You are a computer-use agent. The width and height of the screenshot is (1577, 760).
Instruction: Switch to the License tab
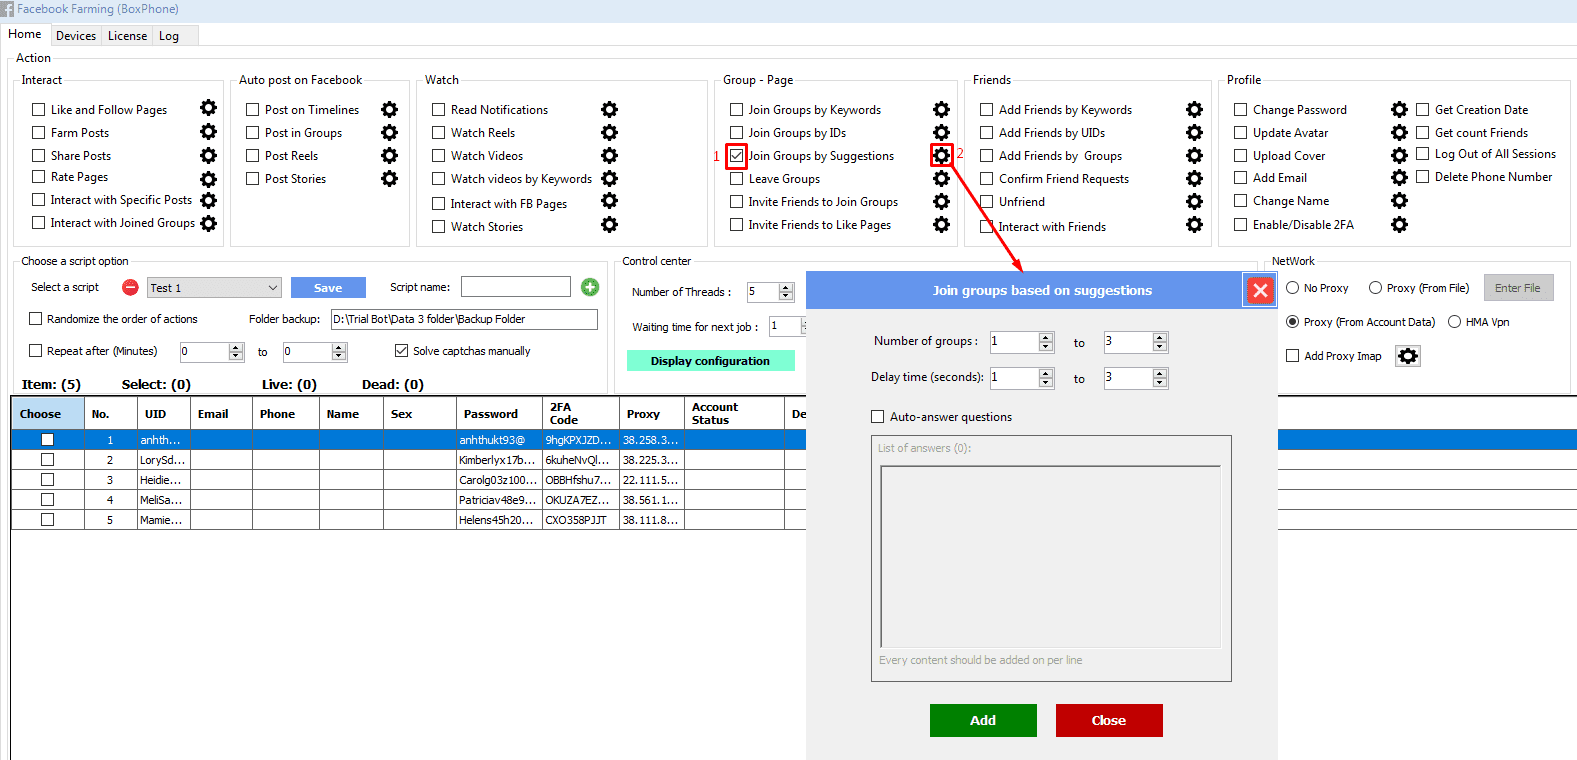(127, 36)
